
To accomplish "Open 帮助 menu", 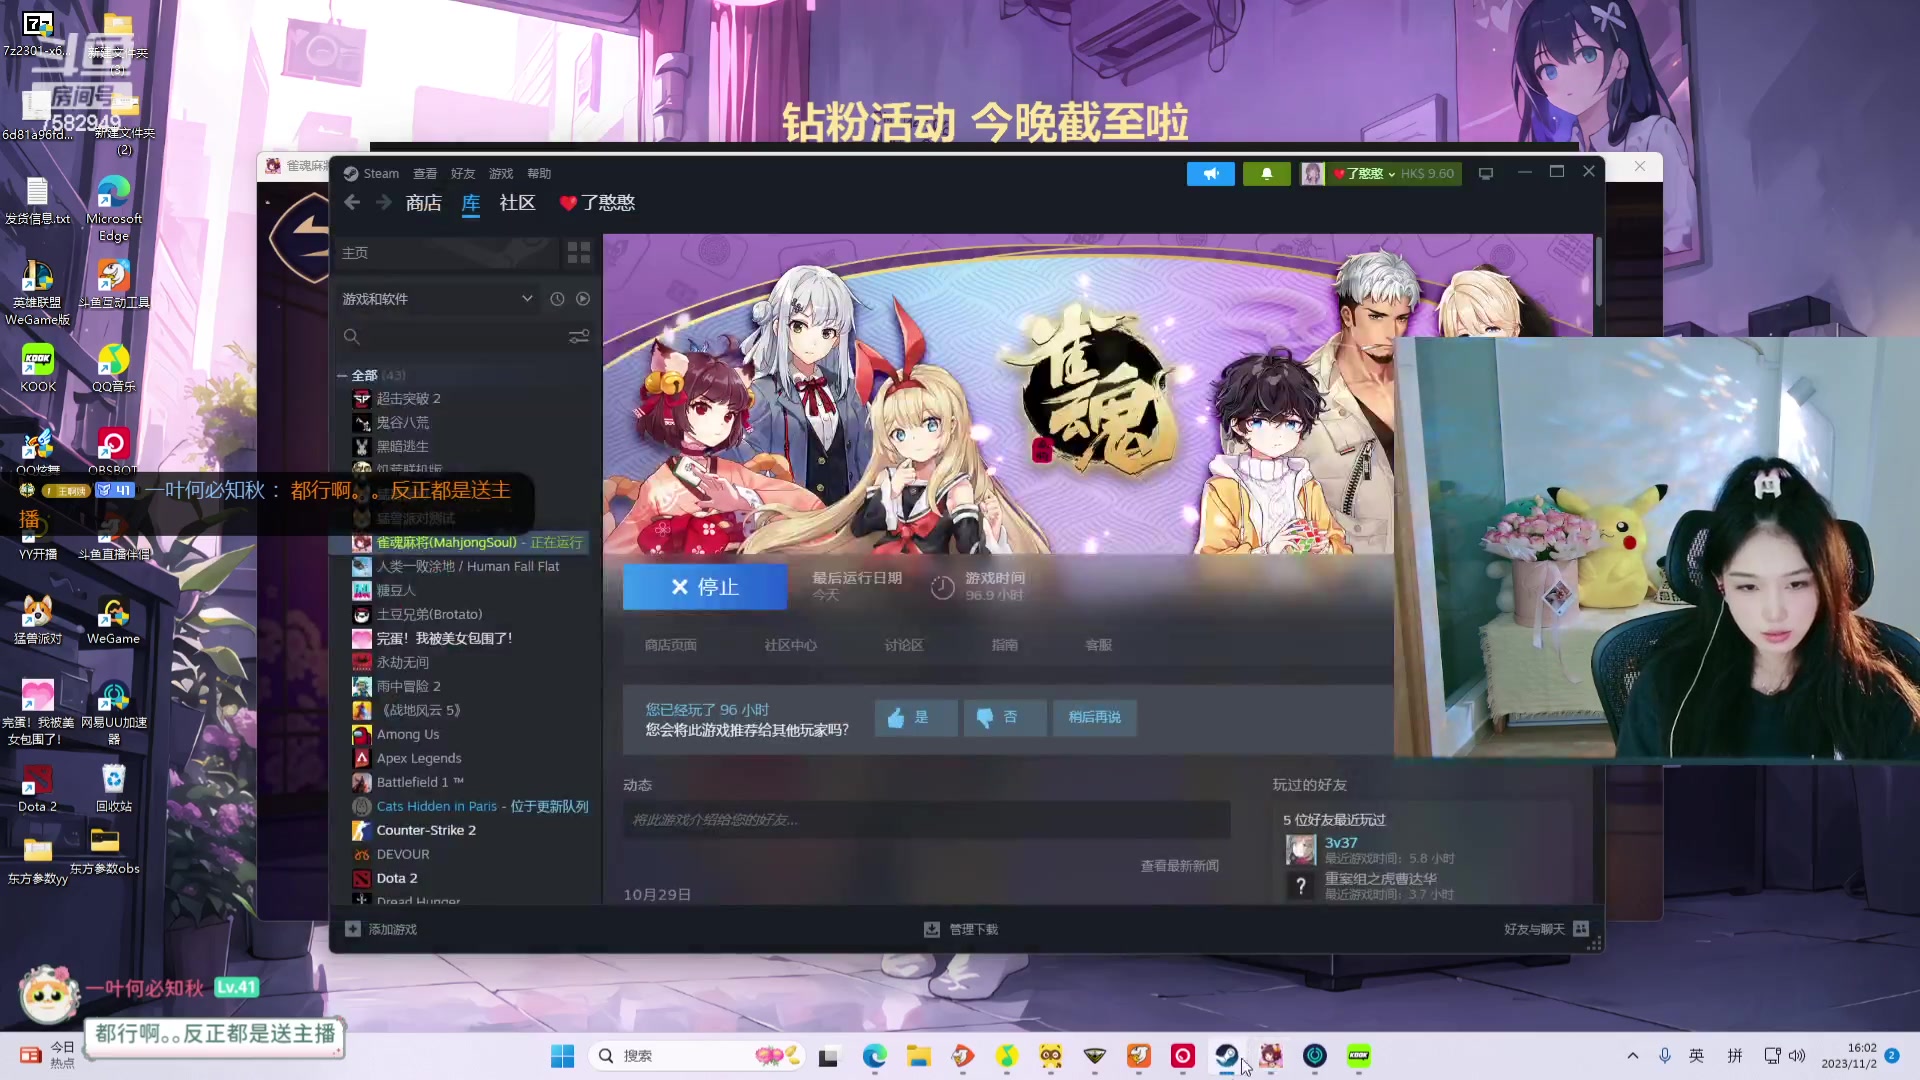I will pyautogui.click(x=539, y=174).
